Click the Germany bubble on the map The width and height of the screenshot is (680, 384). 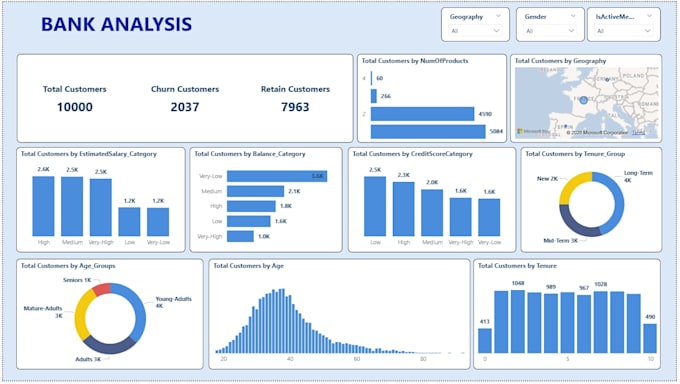(x=607, y=80)
